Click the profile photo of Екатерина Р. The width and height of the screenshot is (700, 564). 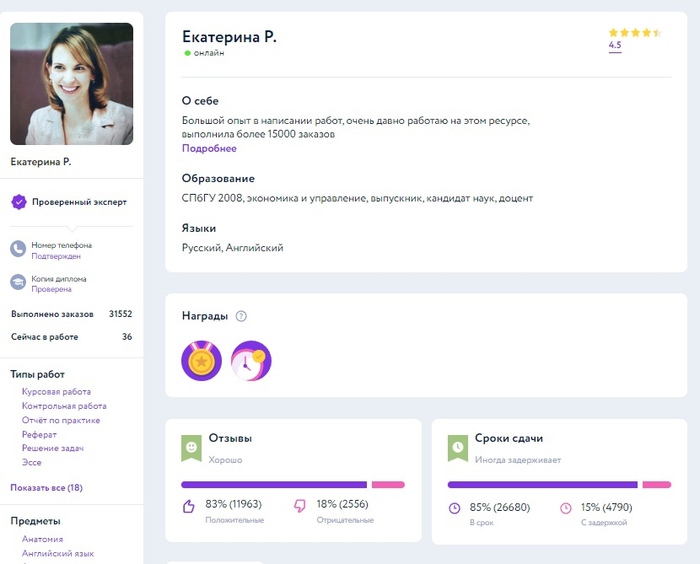click(x=71, y=84)
